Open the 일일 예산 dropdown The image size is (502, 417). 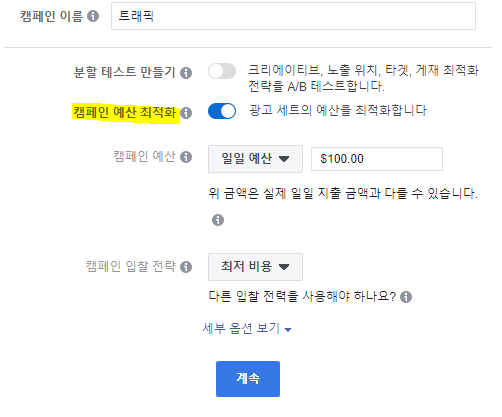[255, 159]
